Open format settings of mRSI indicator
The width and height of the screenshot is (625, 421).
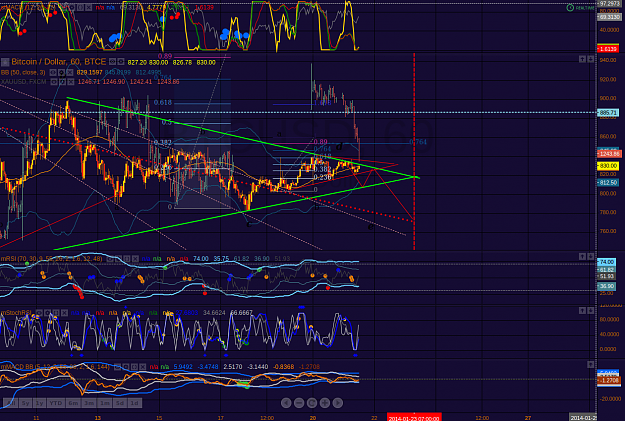coord(118,259)
